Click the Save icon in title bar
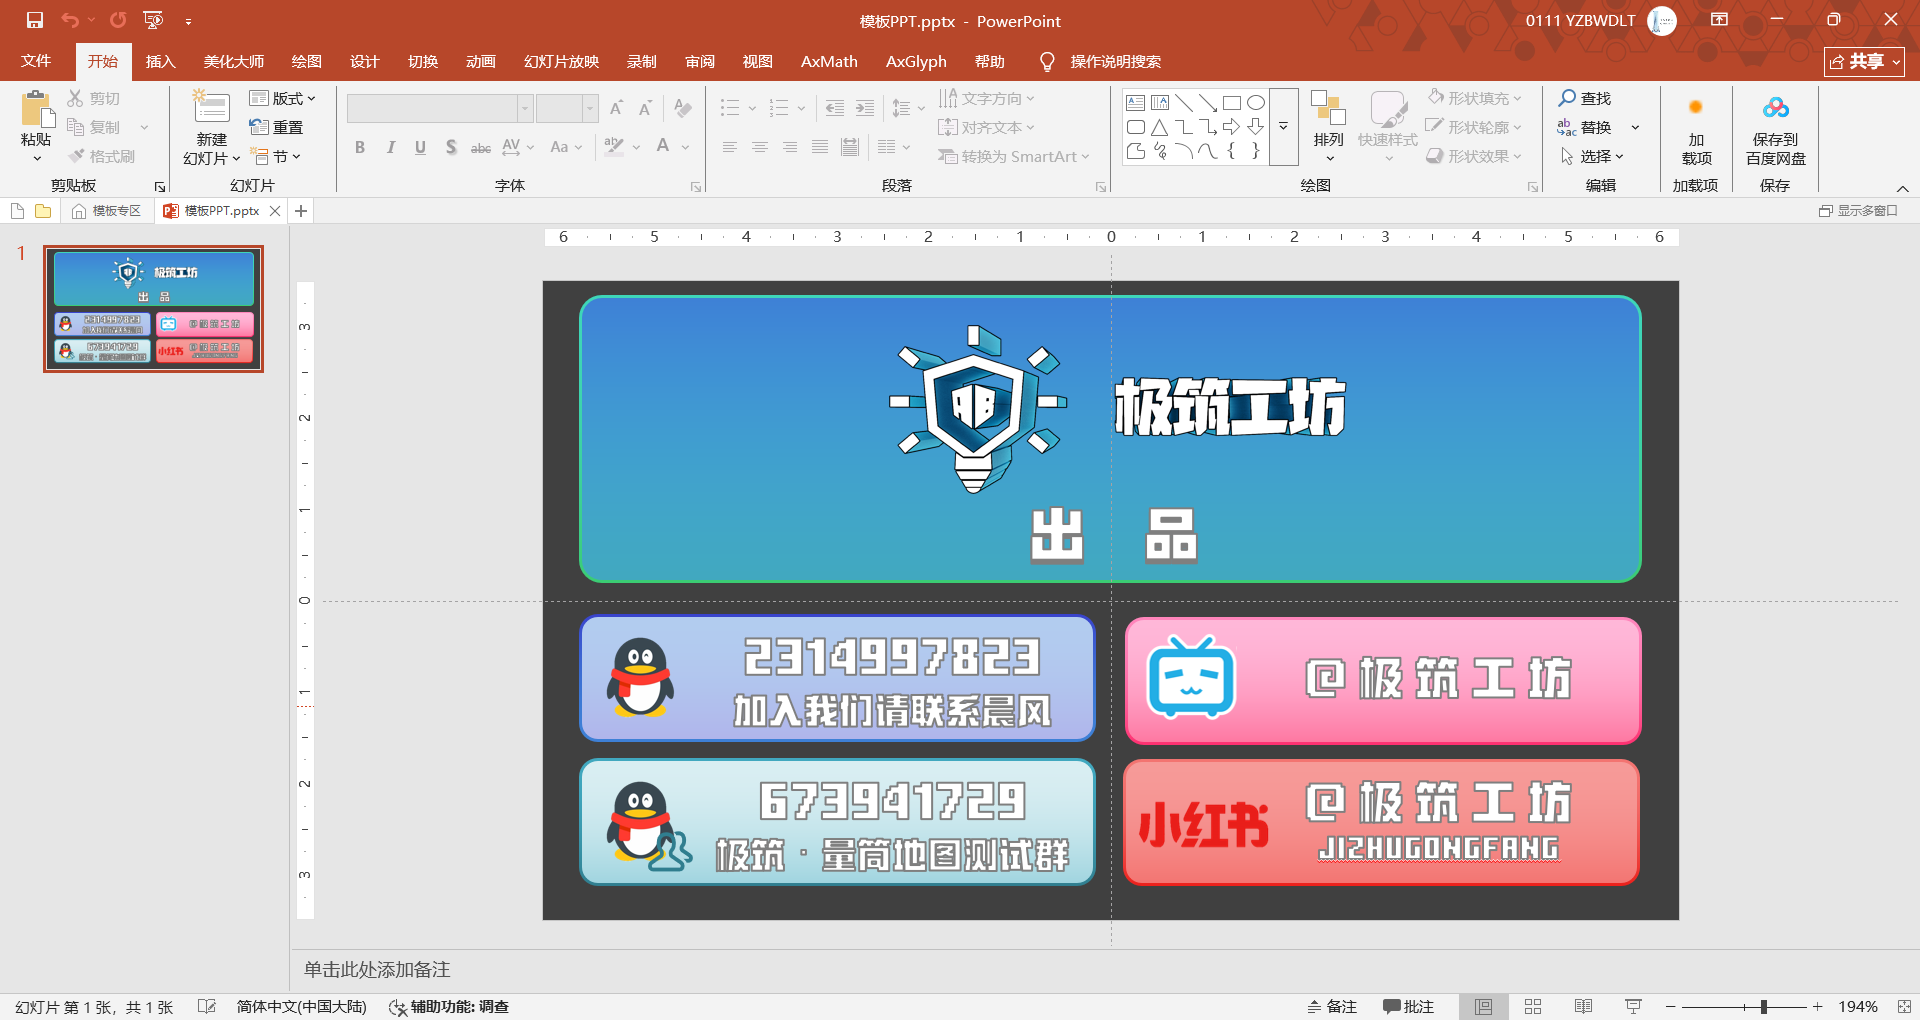This screenshot has width=1920, height=1020. 35,20
